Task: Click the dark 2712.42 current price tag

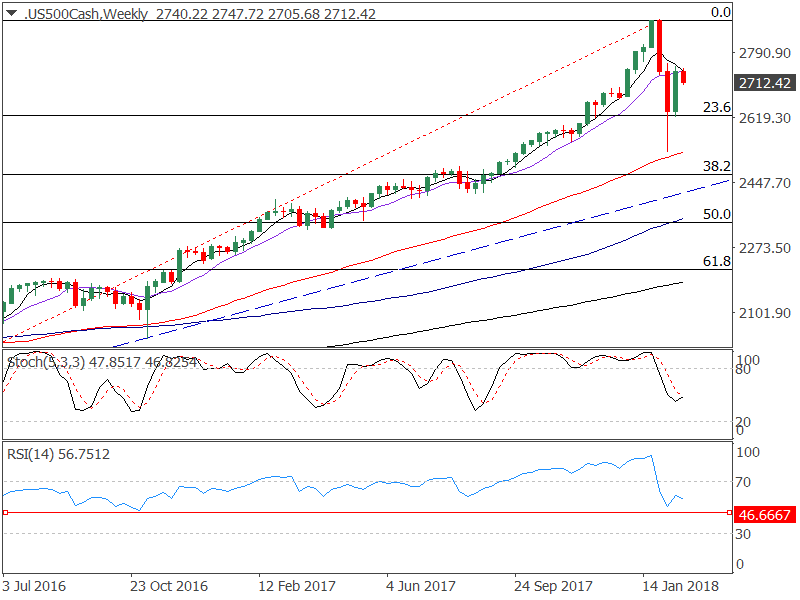Action: 764,83
